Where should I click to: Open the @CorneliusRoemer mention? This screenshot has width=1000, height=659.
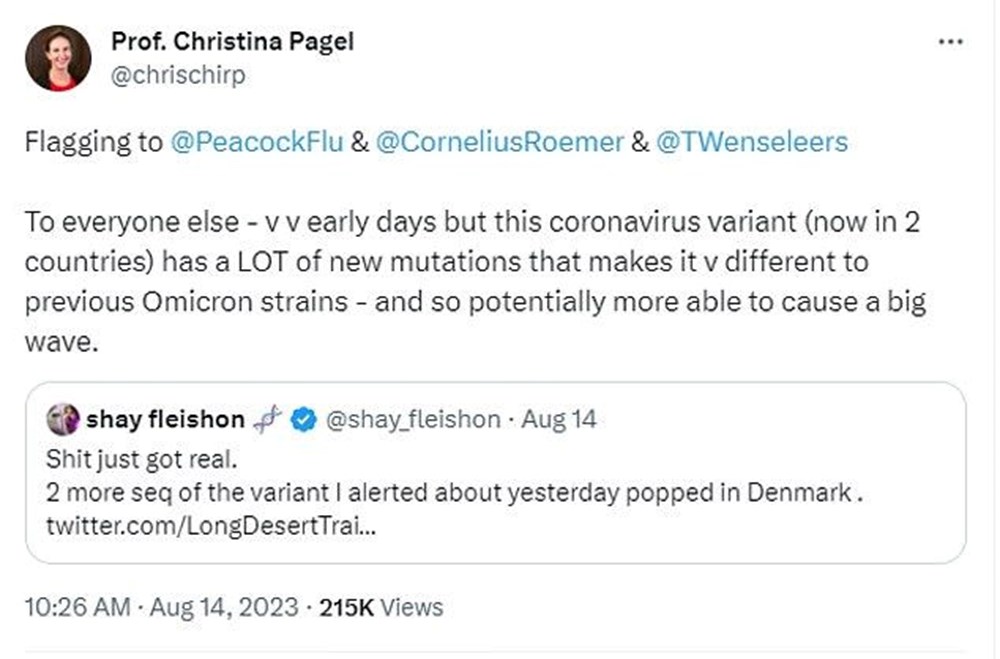[499, 142]
